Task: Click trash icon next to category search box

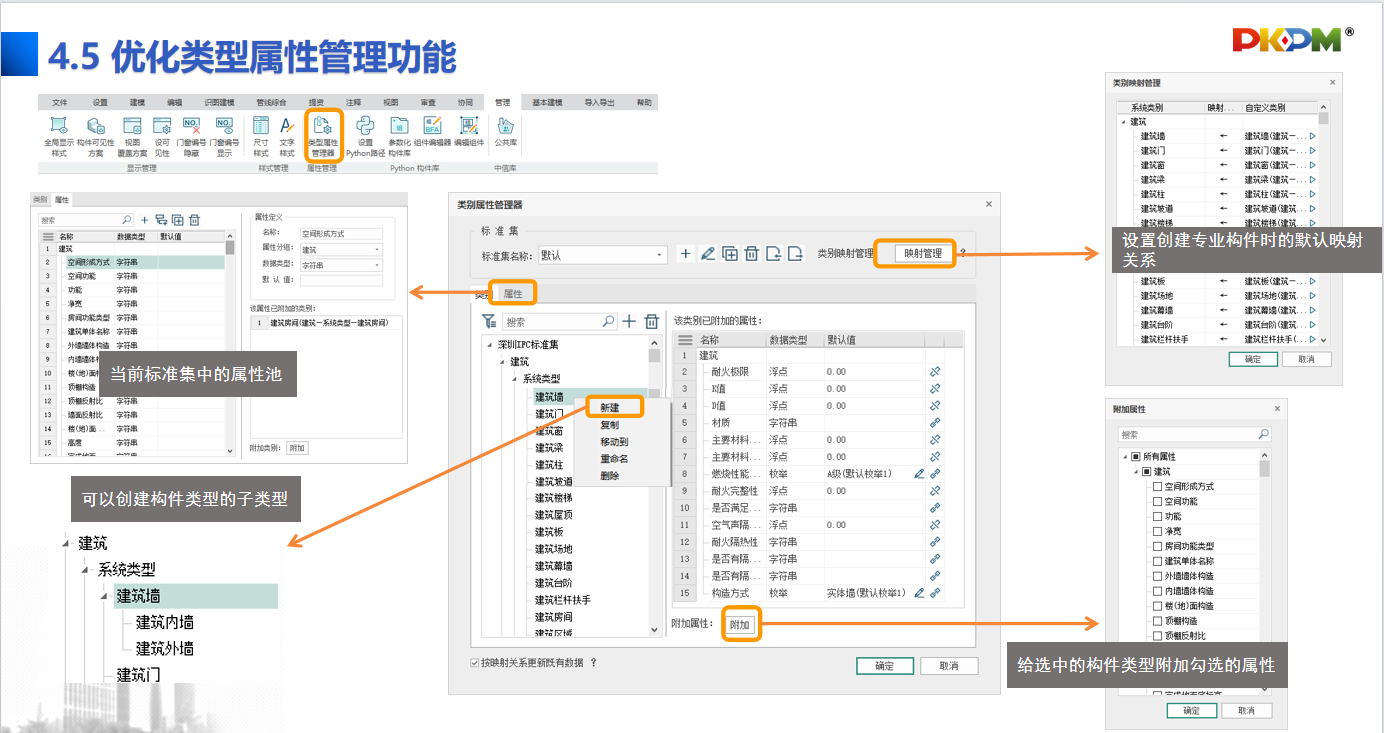Action: [x=652, y=322]
